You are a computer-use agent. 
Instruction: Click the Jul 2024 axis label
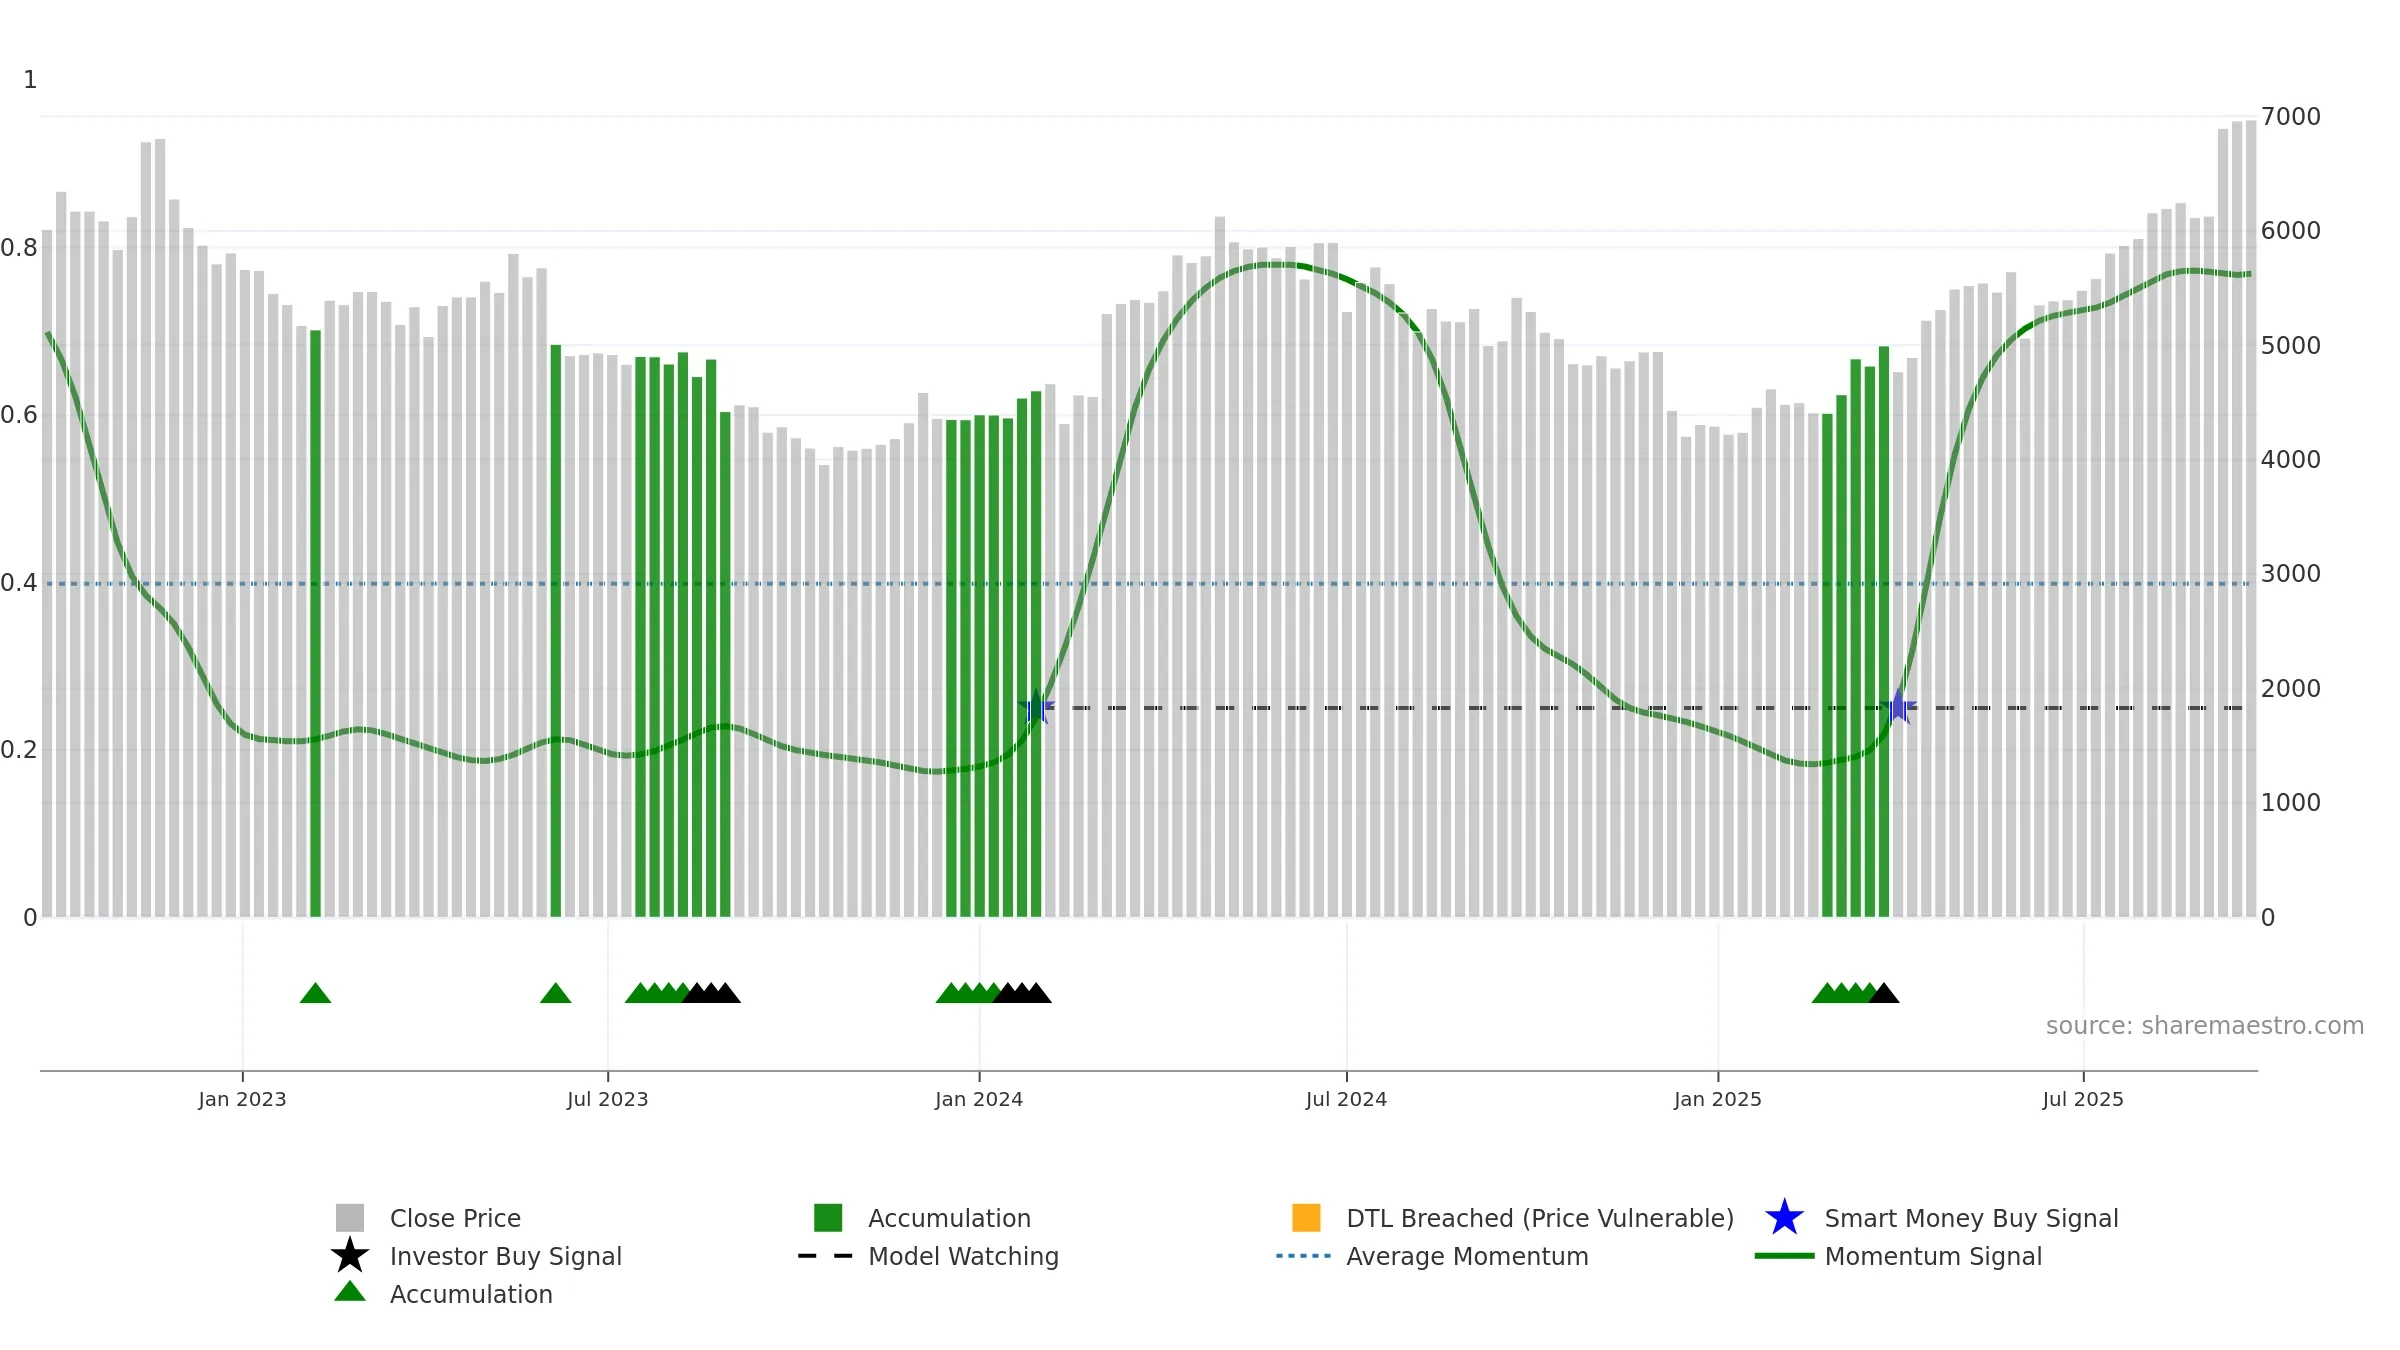1346,1100
